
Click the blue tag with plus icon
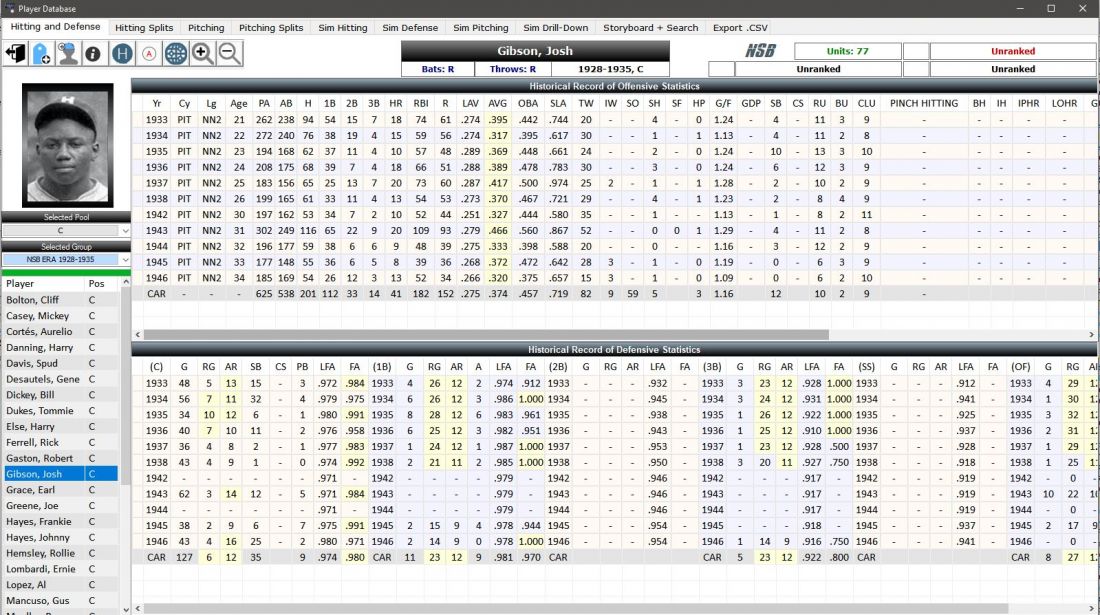[x=41, y=54]
